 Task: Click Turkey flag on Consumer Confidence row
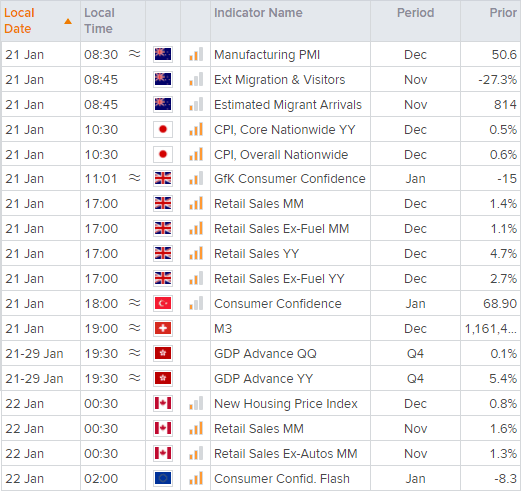tap(163, 303)
